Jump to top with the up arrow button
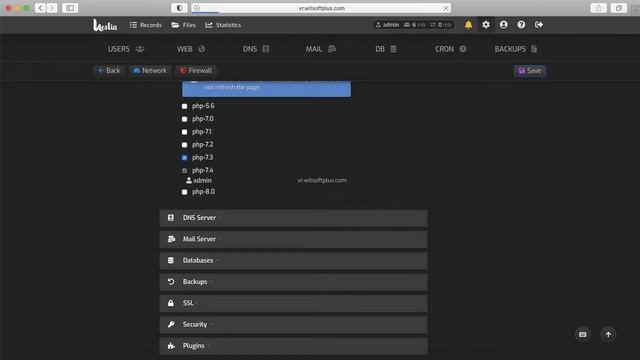Image resolution: width=640 pixels, height=360 pixels. [x=608, y=334]
